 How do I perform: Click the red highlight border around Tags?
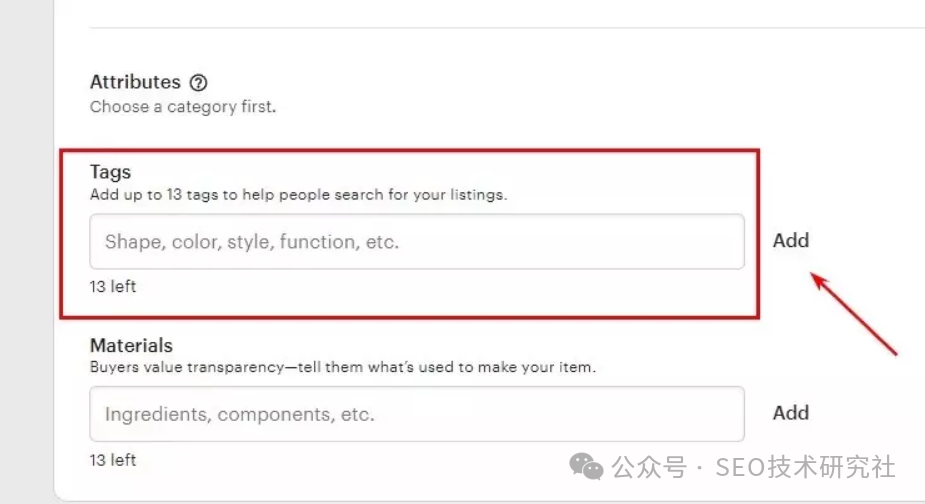(x=759, y=234)
